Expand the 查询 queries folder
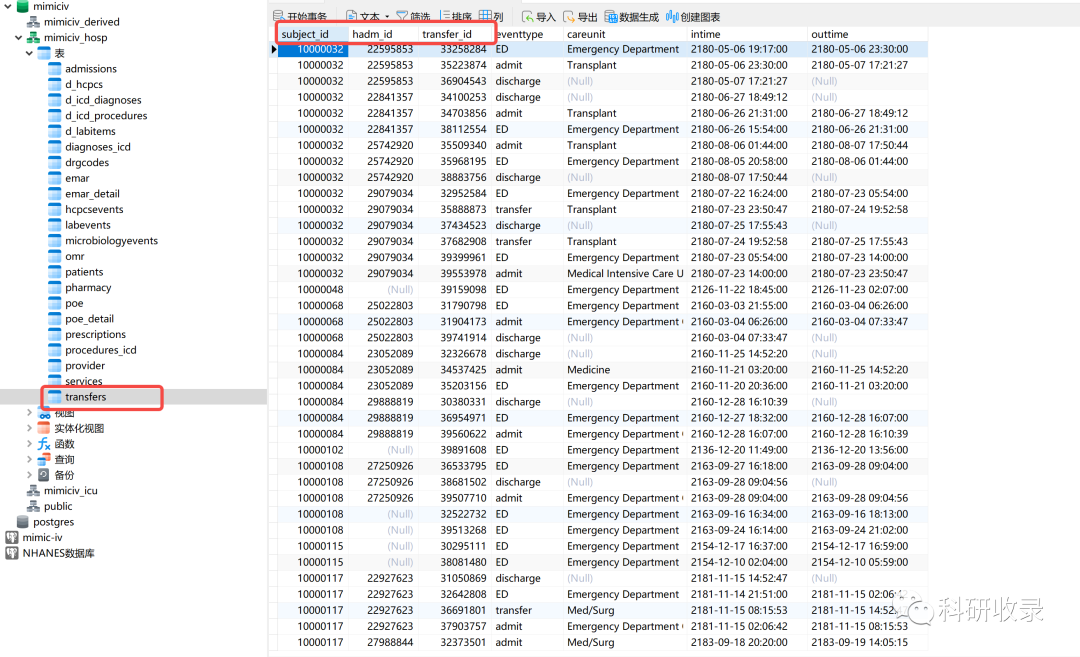 (x=30, y=459)
